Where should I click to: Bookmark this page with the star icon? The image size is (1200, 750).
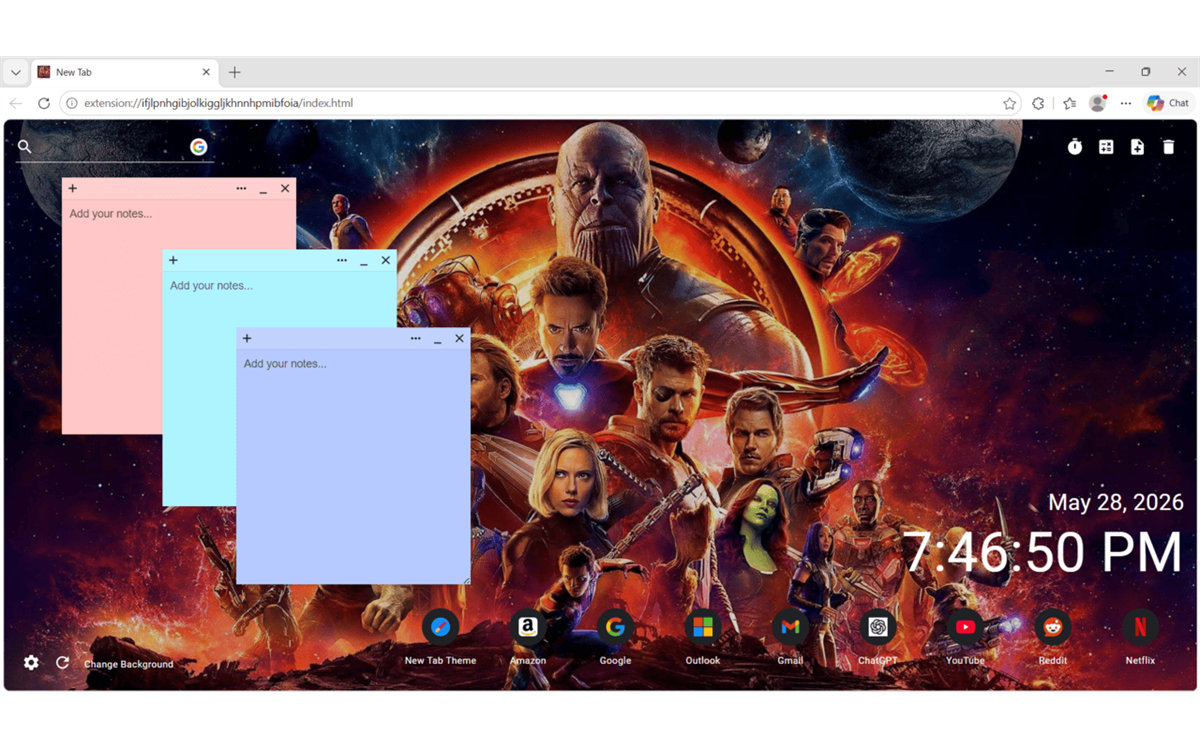tap(1010, 103)
